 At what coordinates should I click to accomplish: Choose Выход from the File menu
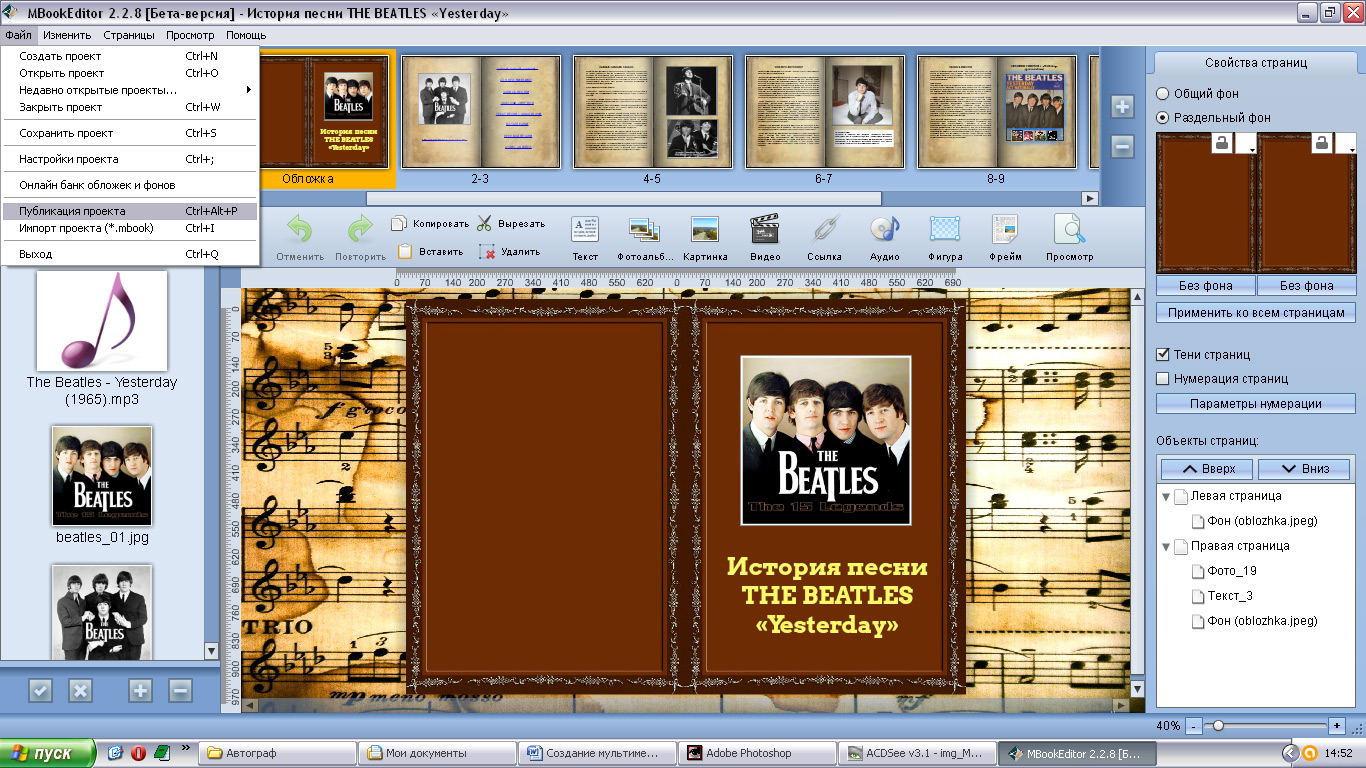tap(130, 254)
